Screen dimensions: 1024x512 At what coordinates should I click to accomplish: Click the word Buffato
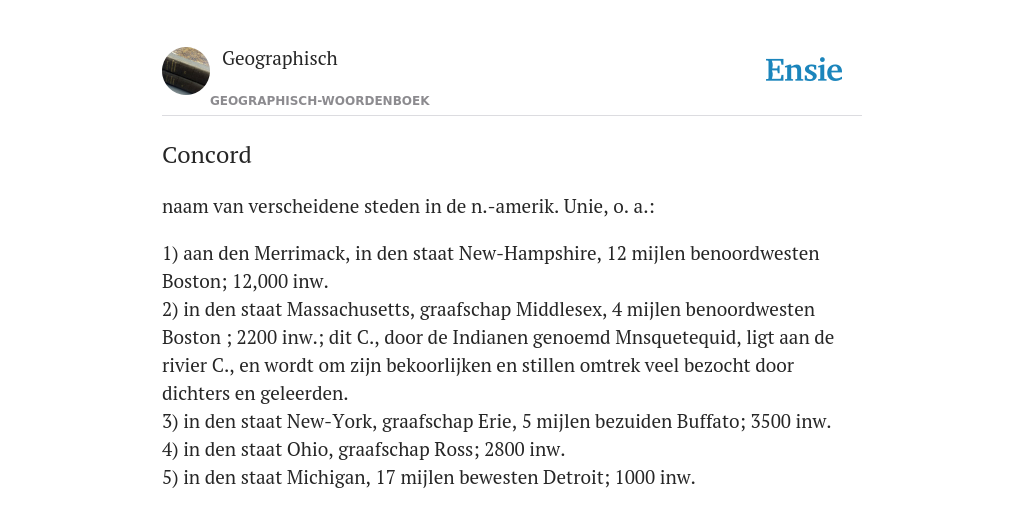(708, 422)
